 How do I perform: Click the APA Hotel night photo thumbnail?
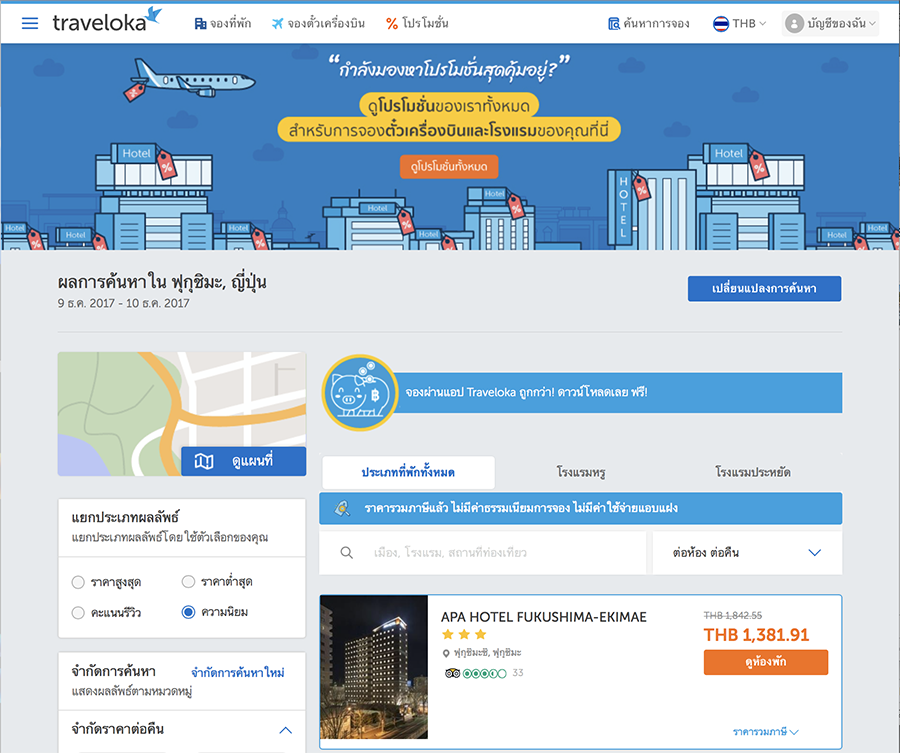[374, 667]
